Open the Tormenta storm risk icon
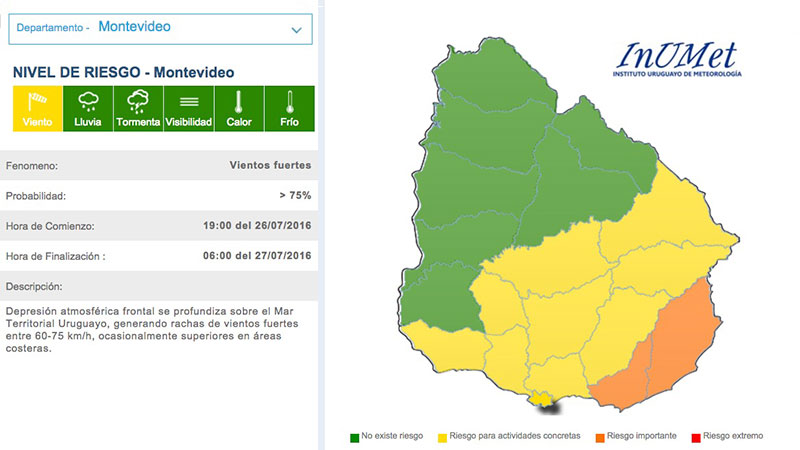 point(138,108)
